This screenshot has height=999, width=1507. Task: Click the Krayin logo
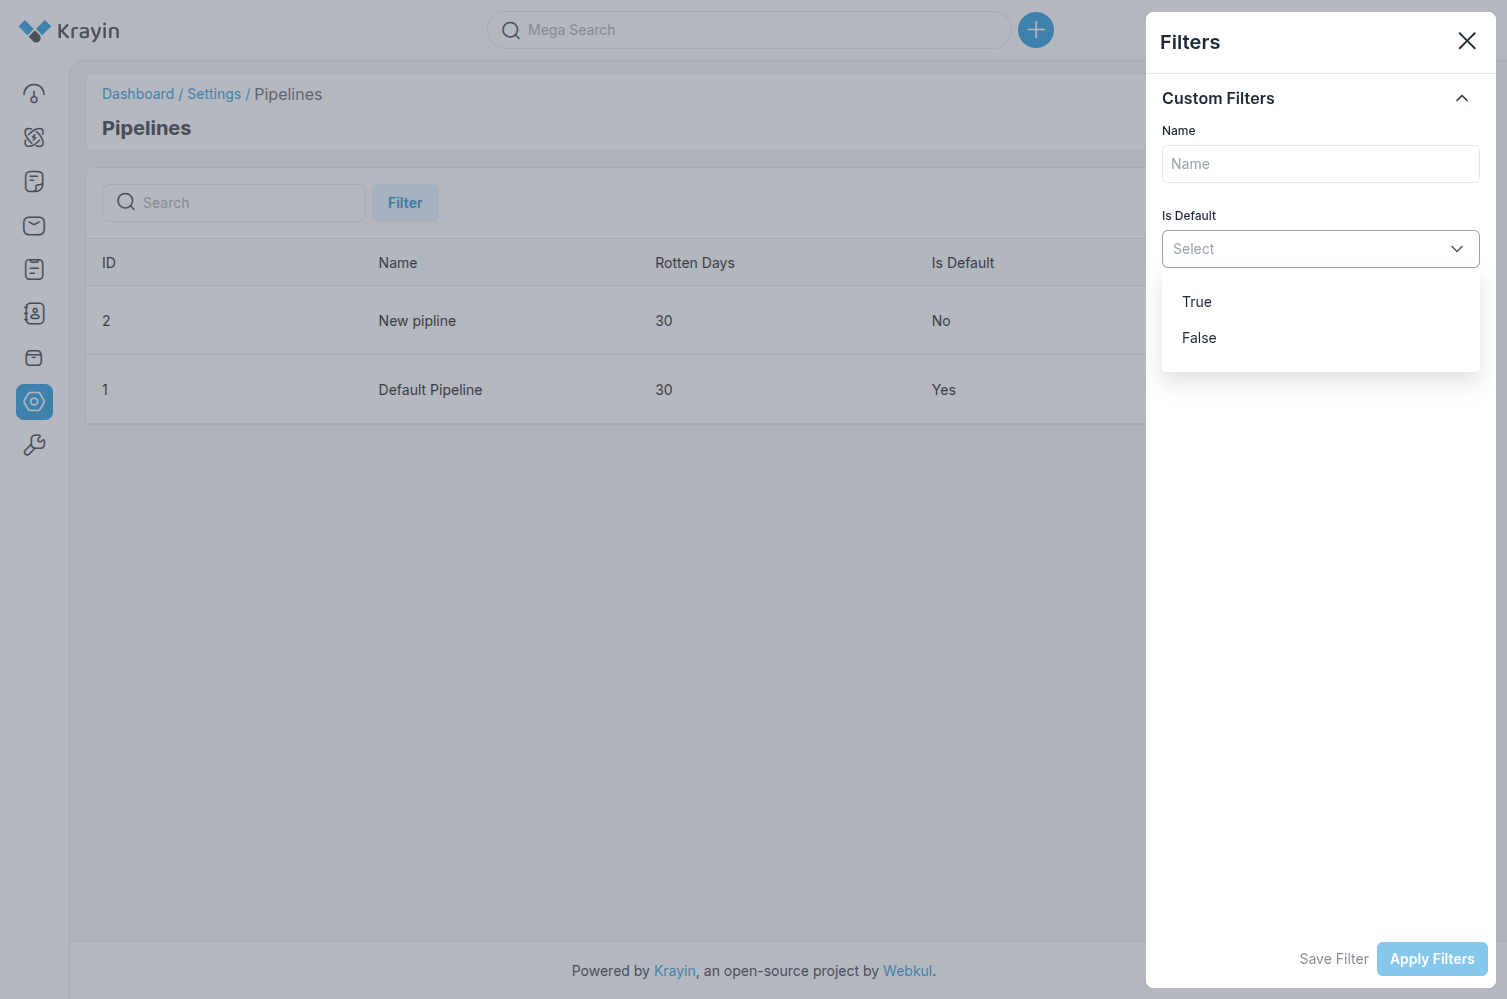pyautogui.click(x=69, y=31)
